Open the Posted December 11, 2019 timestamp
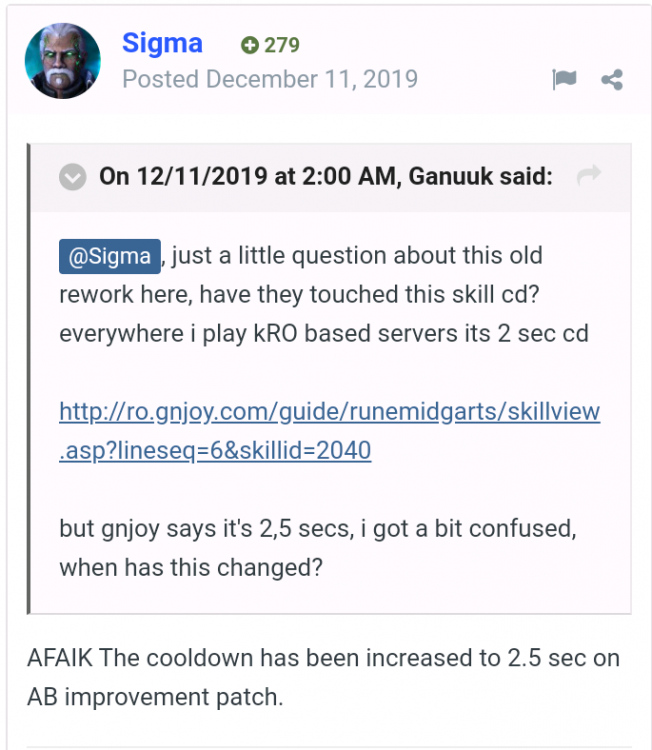Viewport: 652px width, 750px height. point(270,79)
